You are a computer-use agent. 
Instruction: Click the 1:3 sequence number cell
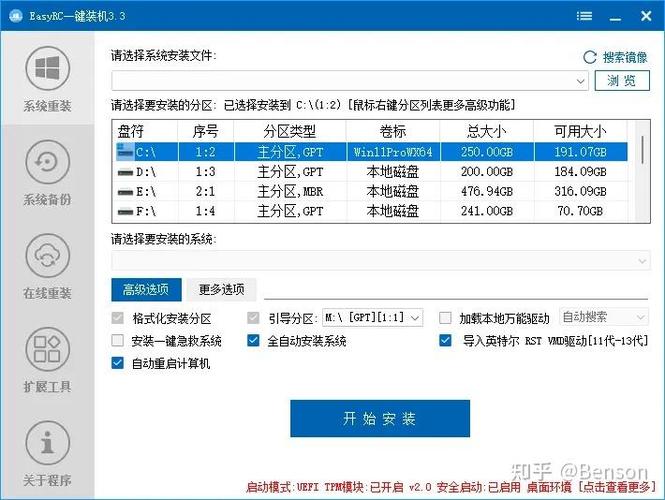coord(205,172)
